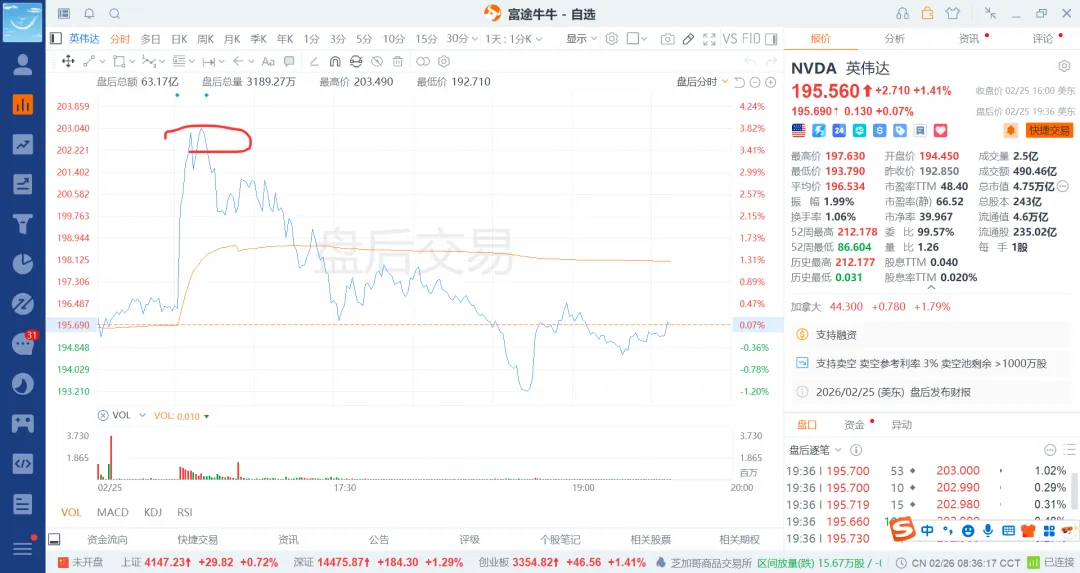Select the comment bubble annotation tool
Screen dimensions: 1080x573
pos(289,61)
